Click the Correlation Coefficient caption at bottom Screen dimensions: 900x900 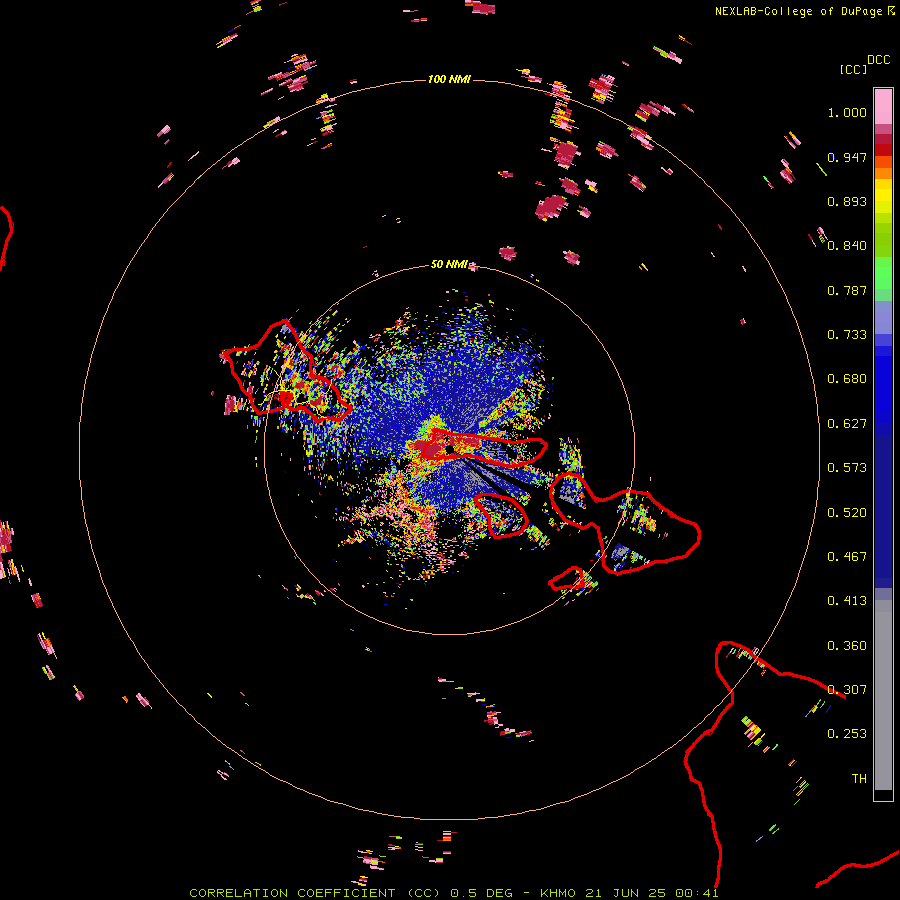453,893
